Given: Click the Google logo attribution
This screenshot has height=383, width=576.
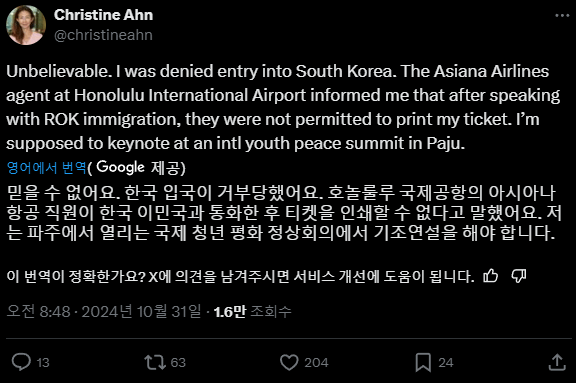Looking at the screenshot, I should [120, 167].
